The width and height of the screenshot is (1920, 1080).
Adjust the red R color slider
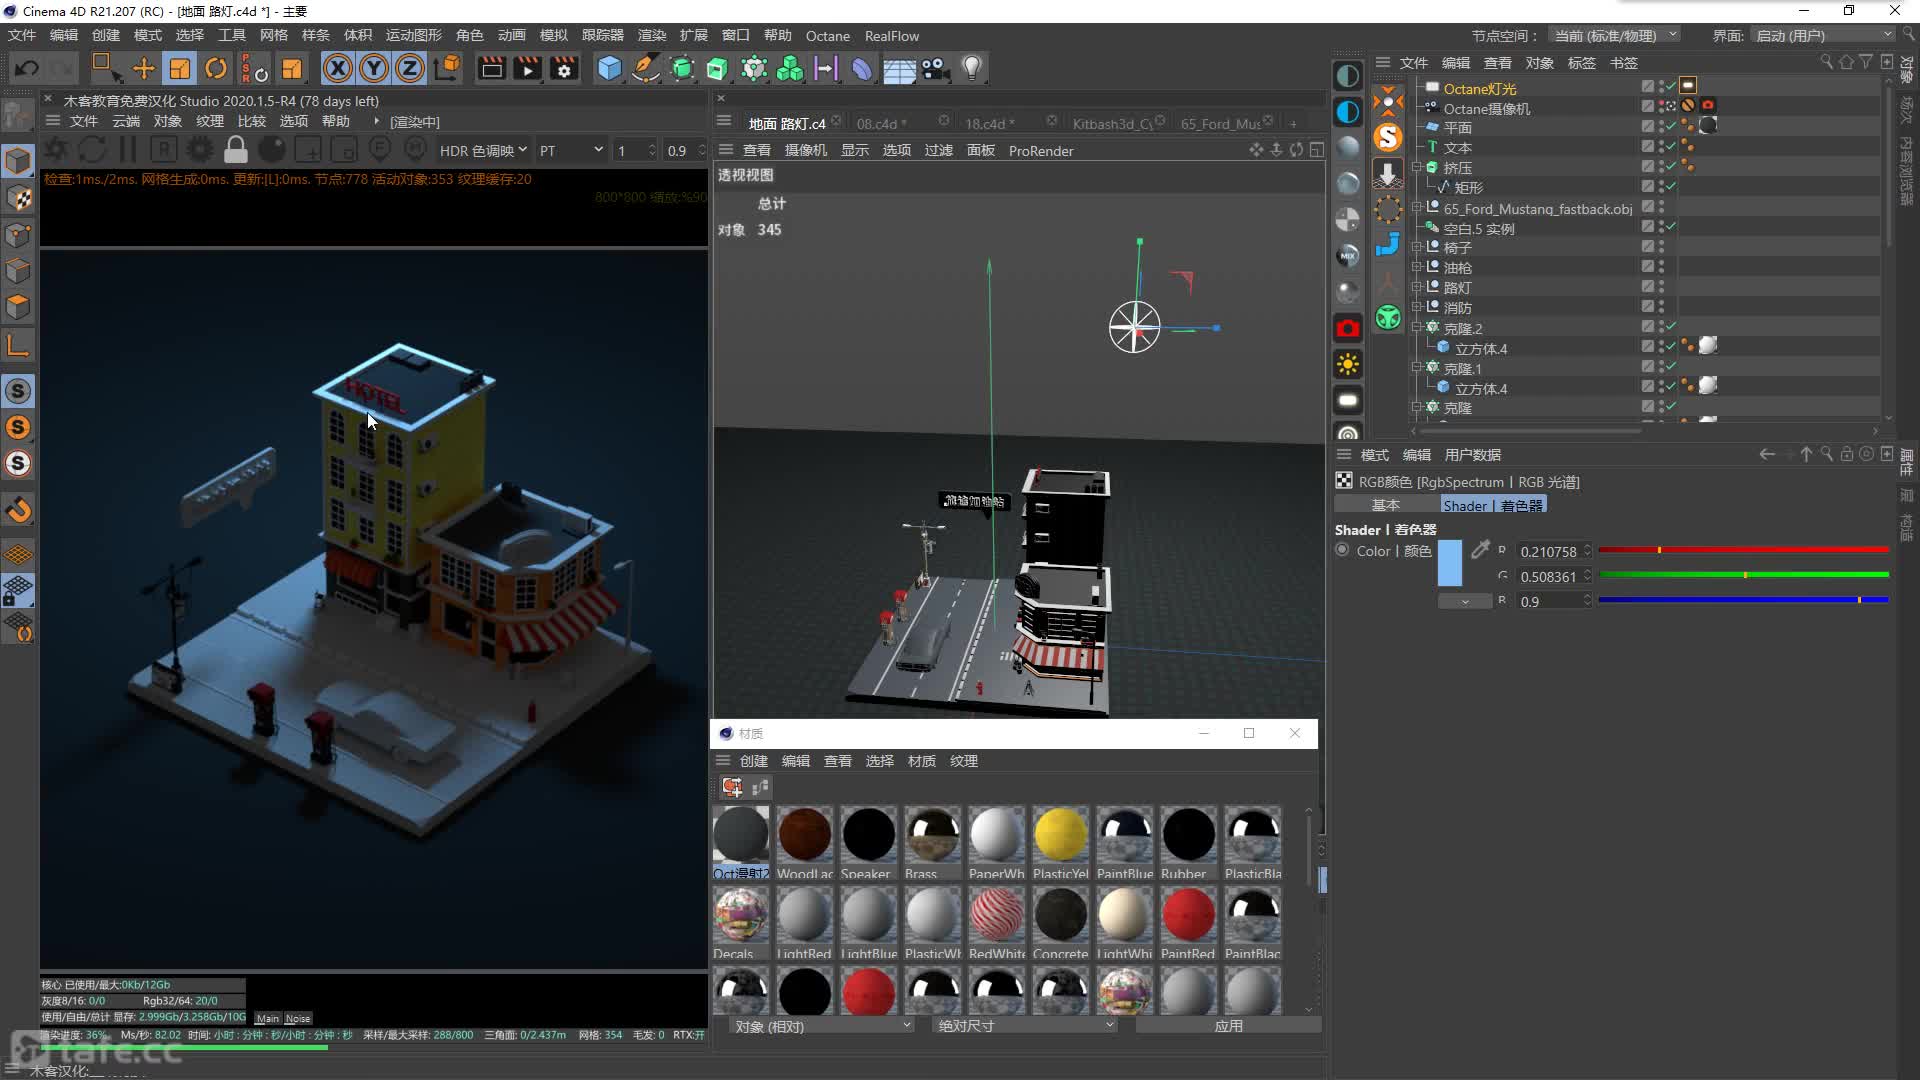(1743, 550)
